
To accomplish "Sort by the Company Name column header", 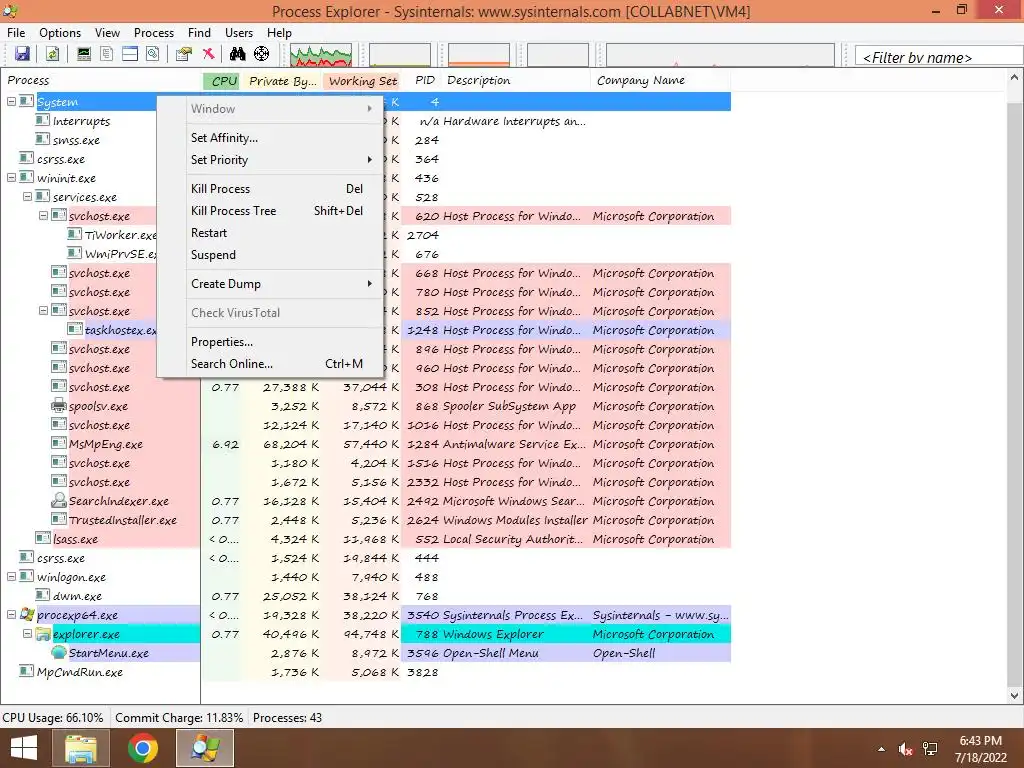I will click(660, 81).
